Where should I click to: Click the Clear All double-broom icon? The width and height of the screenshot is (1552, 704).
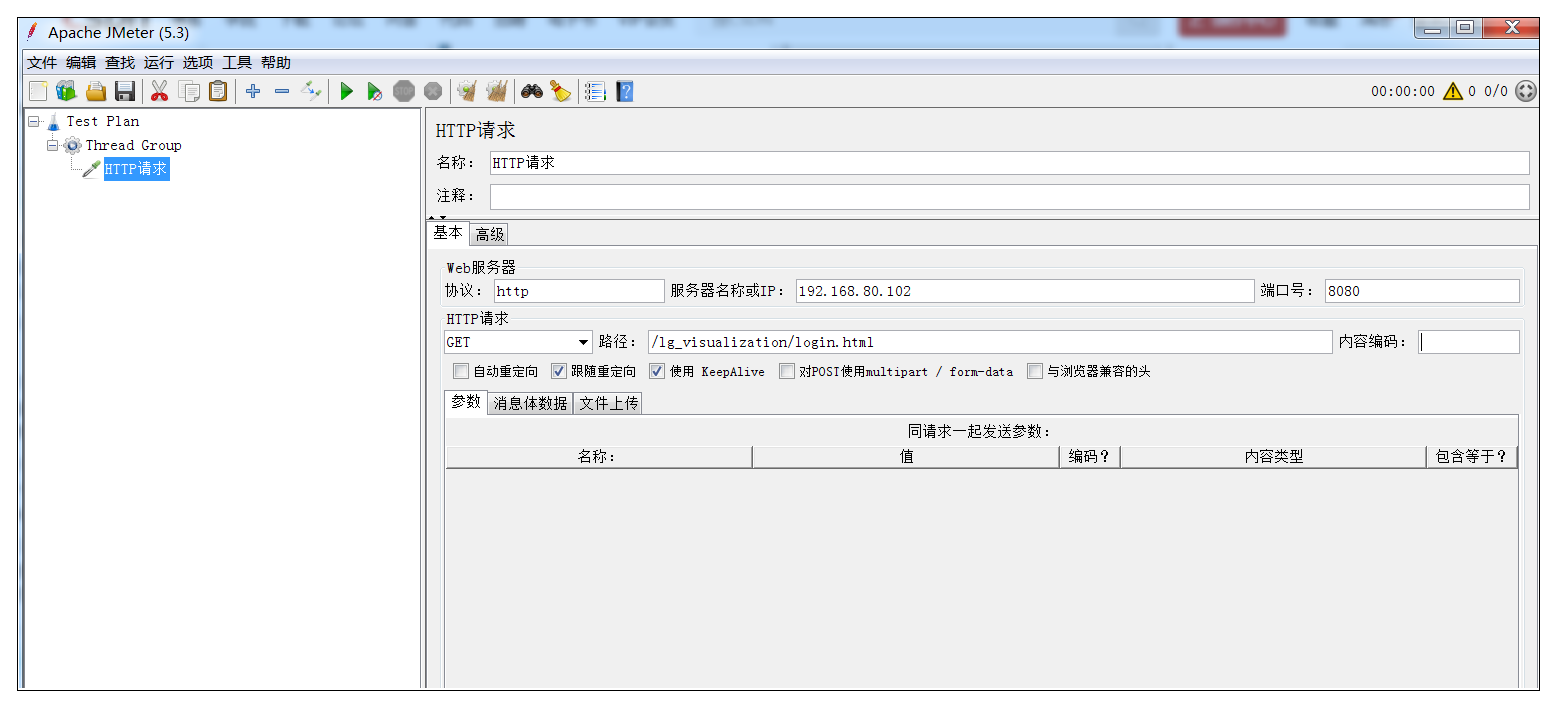[x=497, y=92]
